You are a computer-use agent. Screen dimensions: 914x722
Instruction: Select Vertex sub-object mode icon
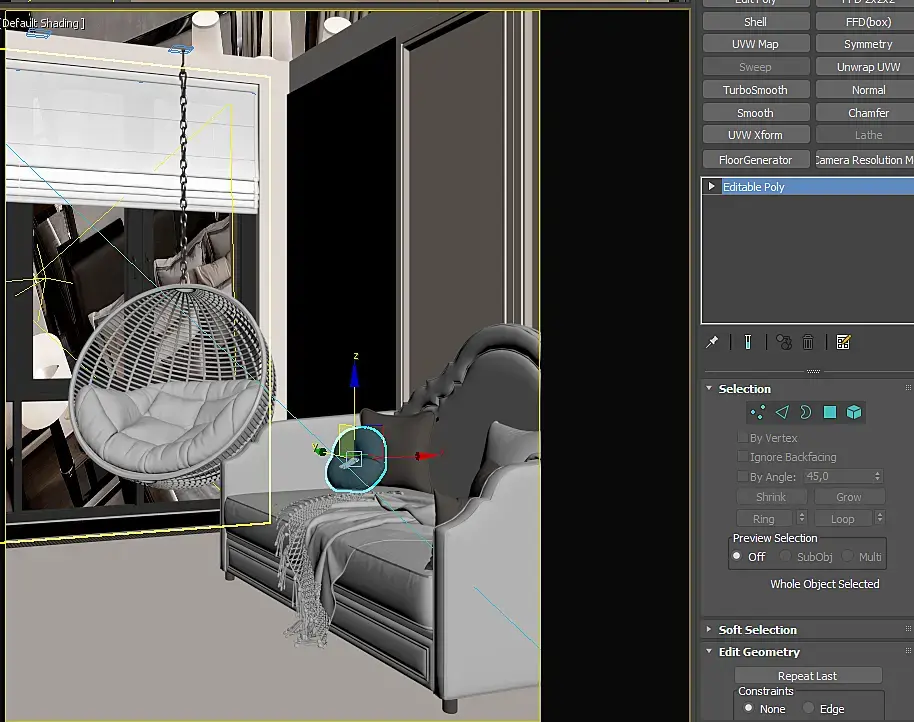pyautogui.click(x=758, y=413)
